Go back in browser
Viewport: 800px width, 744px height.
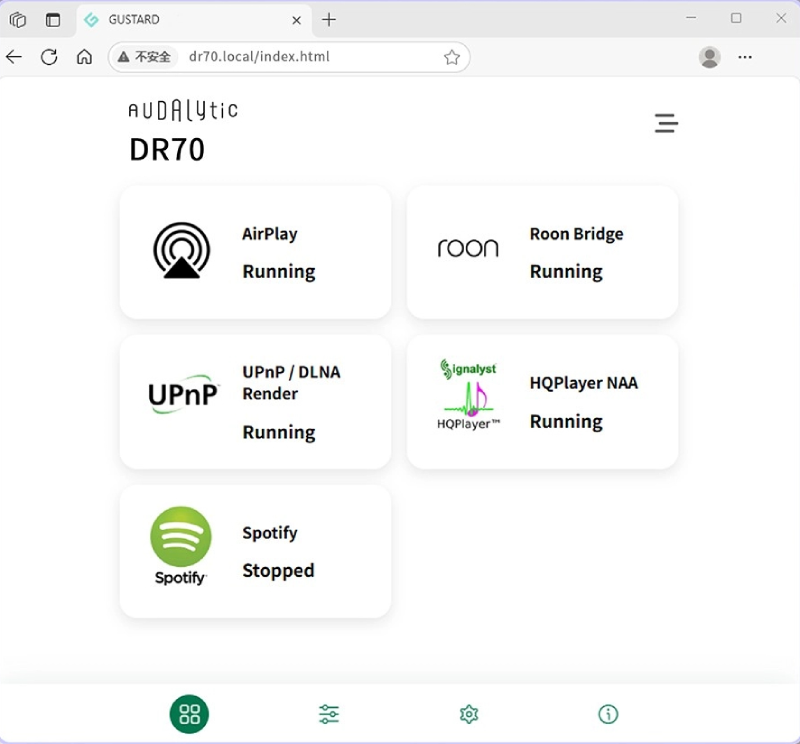point(14,57)
